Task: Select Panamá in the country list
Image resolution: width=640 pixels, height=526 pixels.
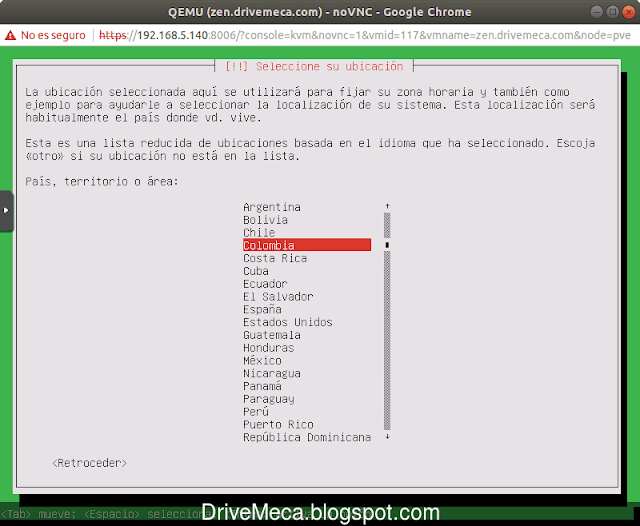Action: point(262,386)
